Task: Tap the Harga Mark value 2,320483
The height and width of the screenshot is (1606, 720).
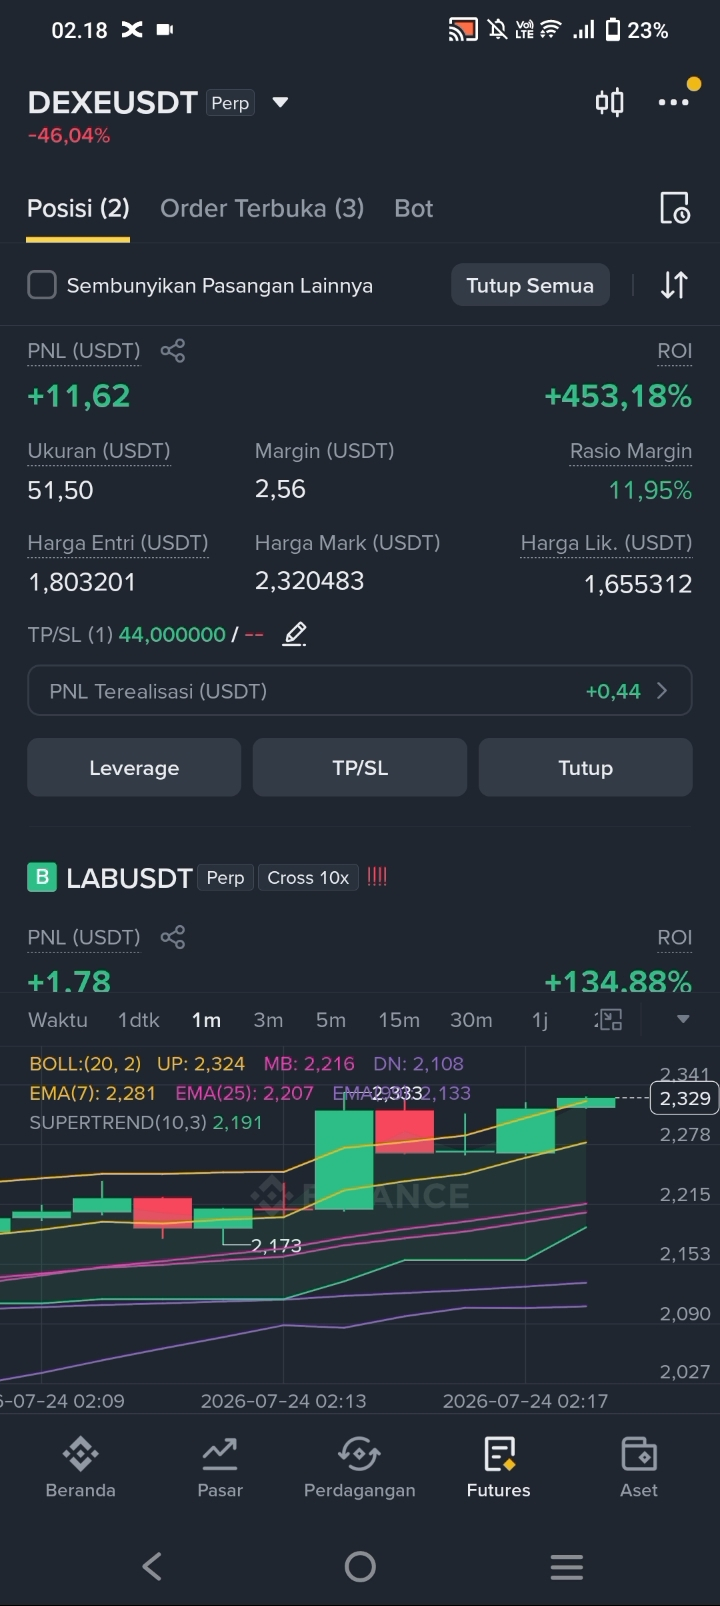Action: (x=309, y=581)
